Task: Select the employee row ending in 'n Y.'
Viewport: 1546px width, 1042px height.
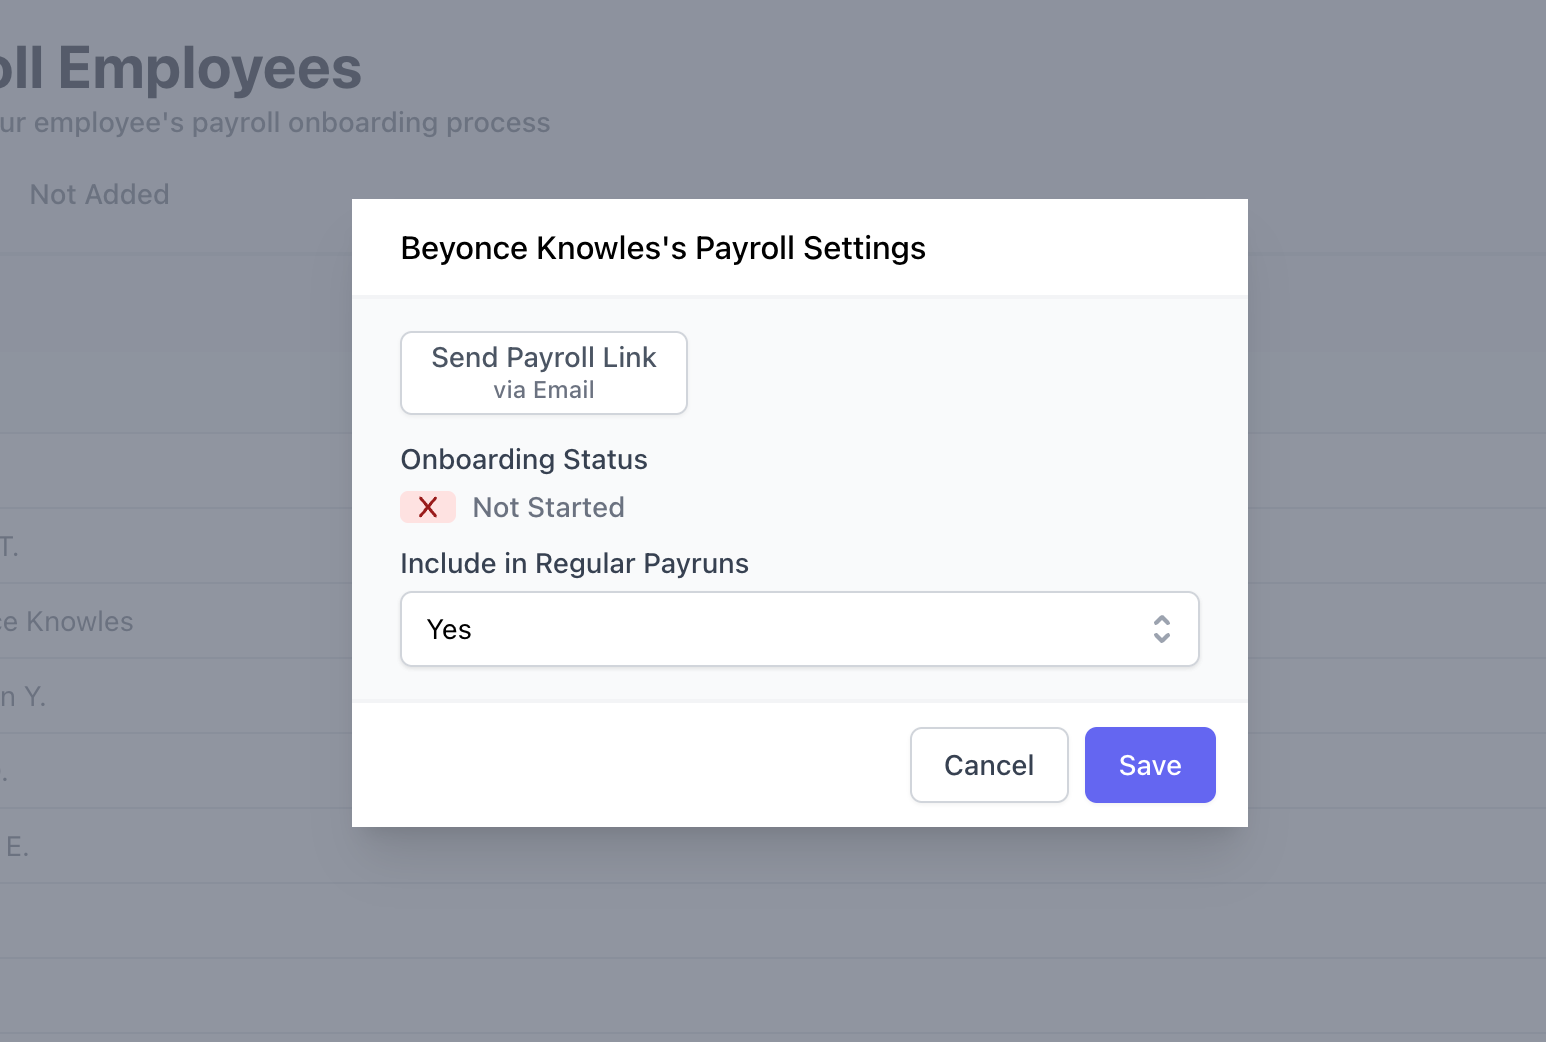Action: pos(24,696)
